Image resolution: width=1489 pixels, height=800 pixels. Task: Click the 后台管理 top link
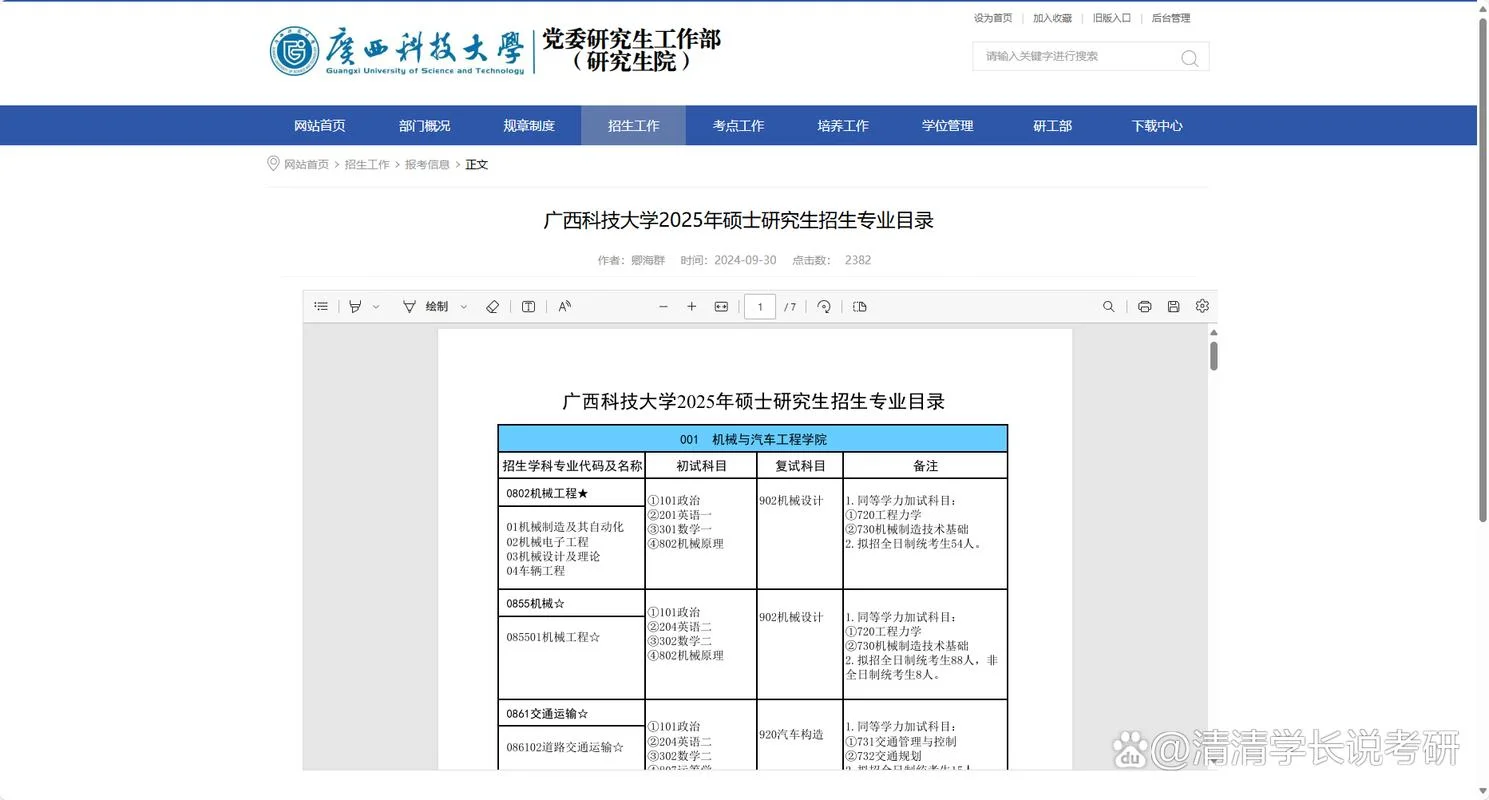point(1171,18)
